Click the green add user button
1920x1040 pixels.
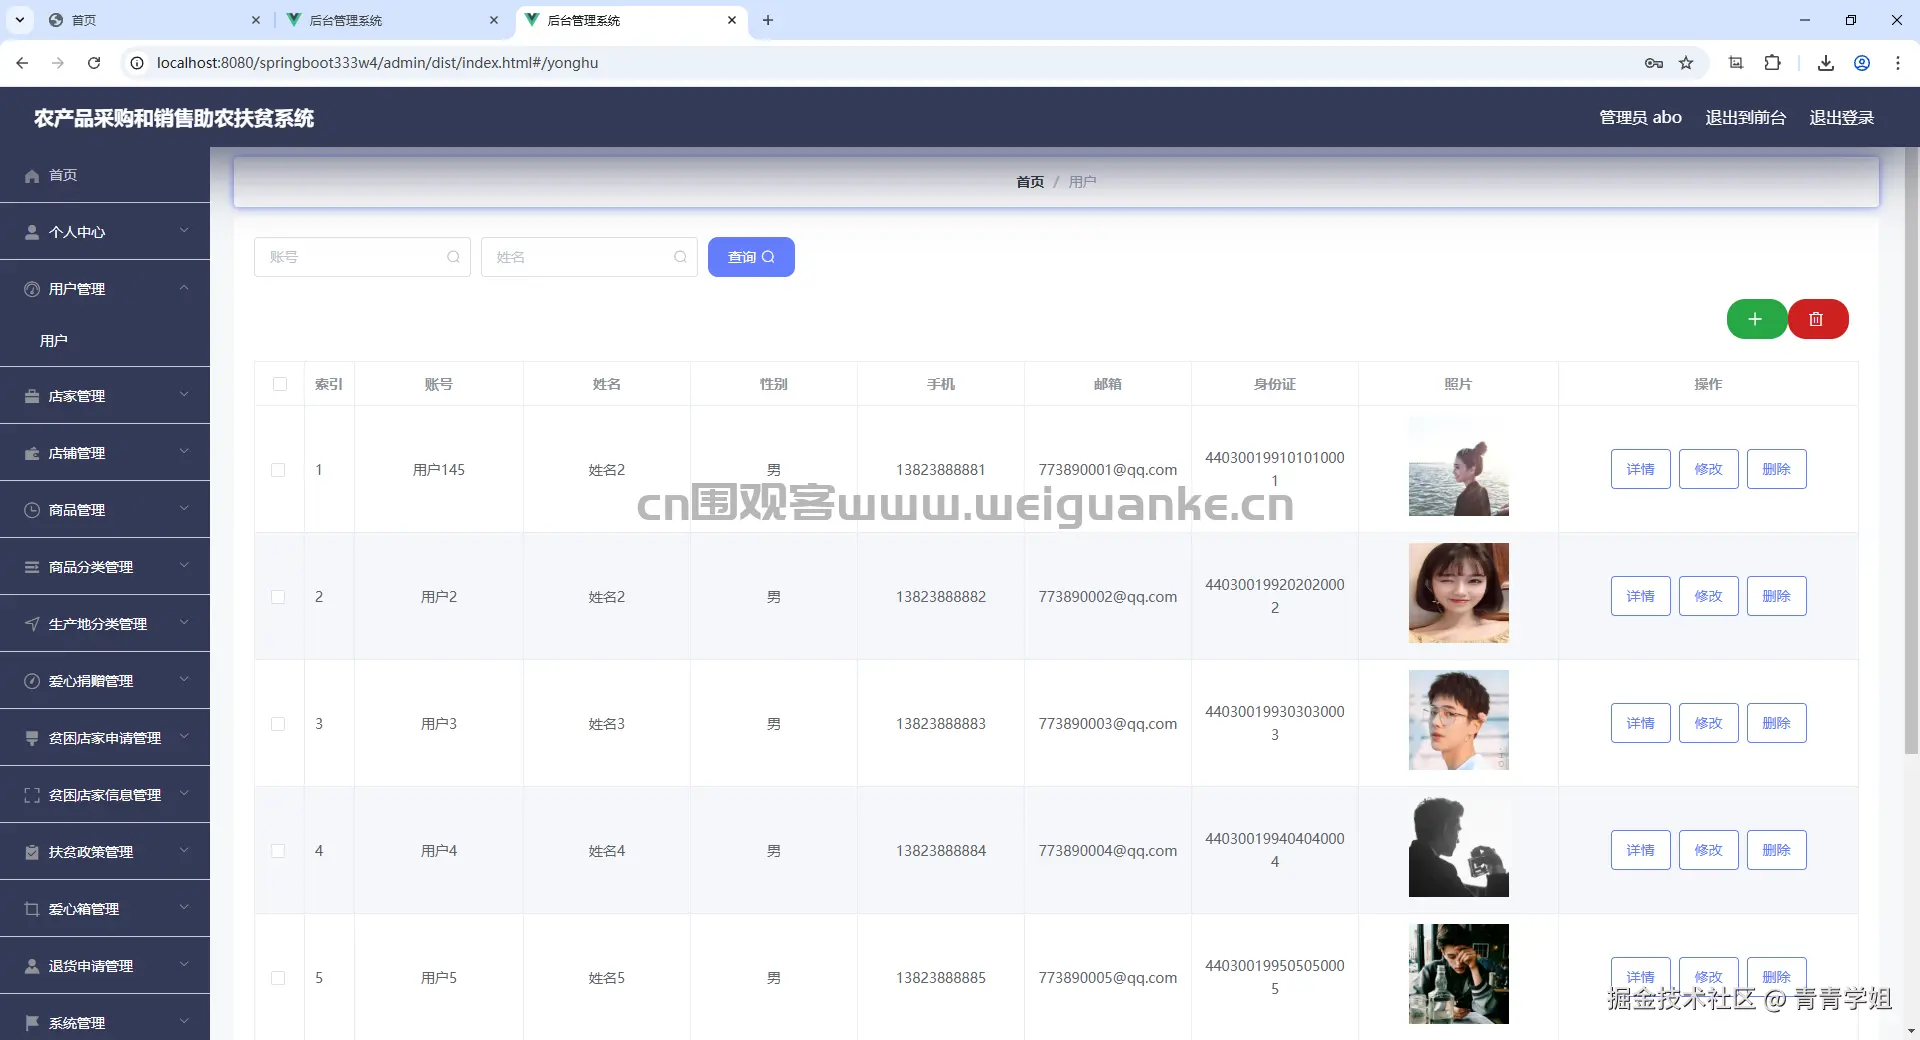1756,319
